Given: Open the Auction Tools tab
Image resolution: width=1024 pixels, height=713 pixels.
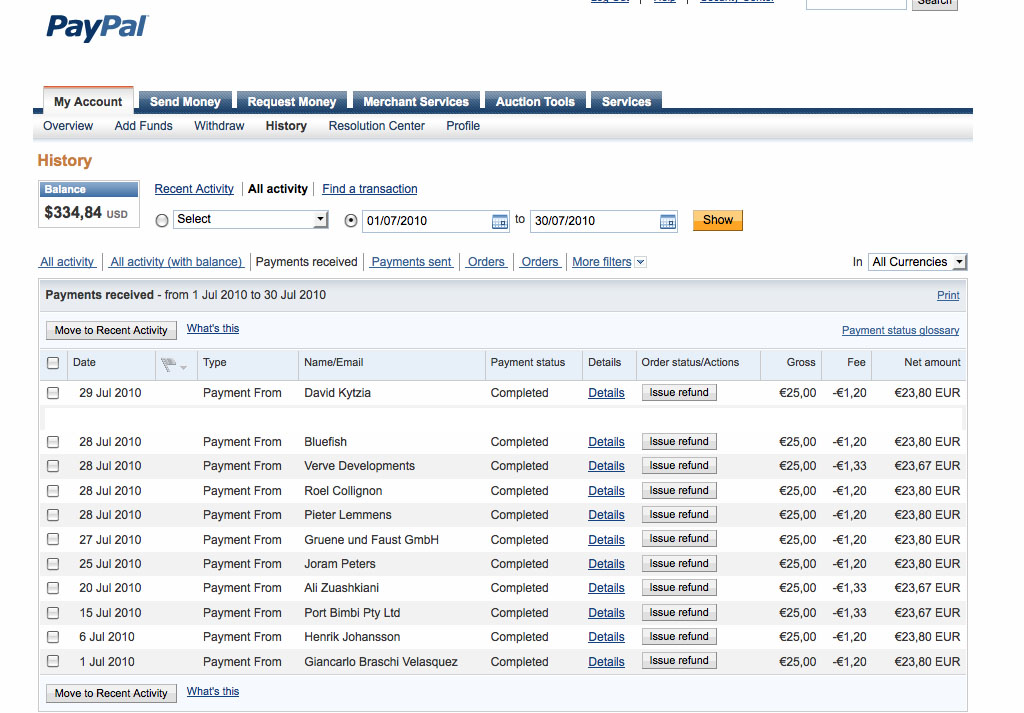Looking at the screenshot, I should [x=536, y=101].
